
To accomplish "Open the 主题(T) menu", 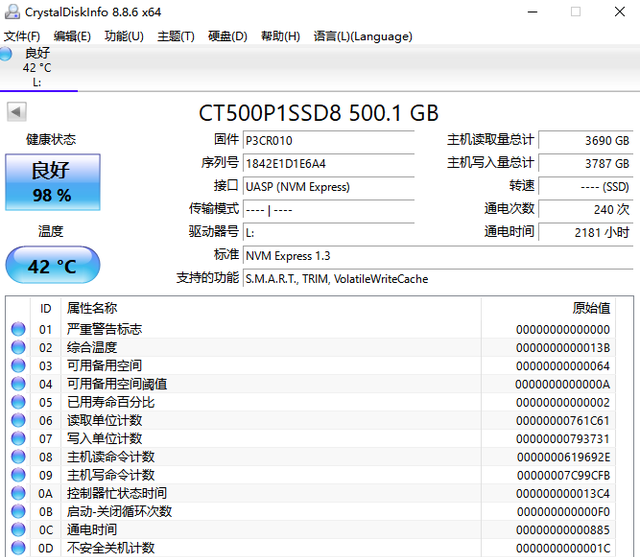I will [x=175, y=36].
